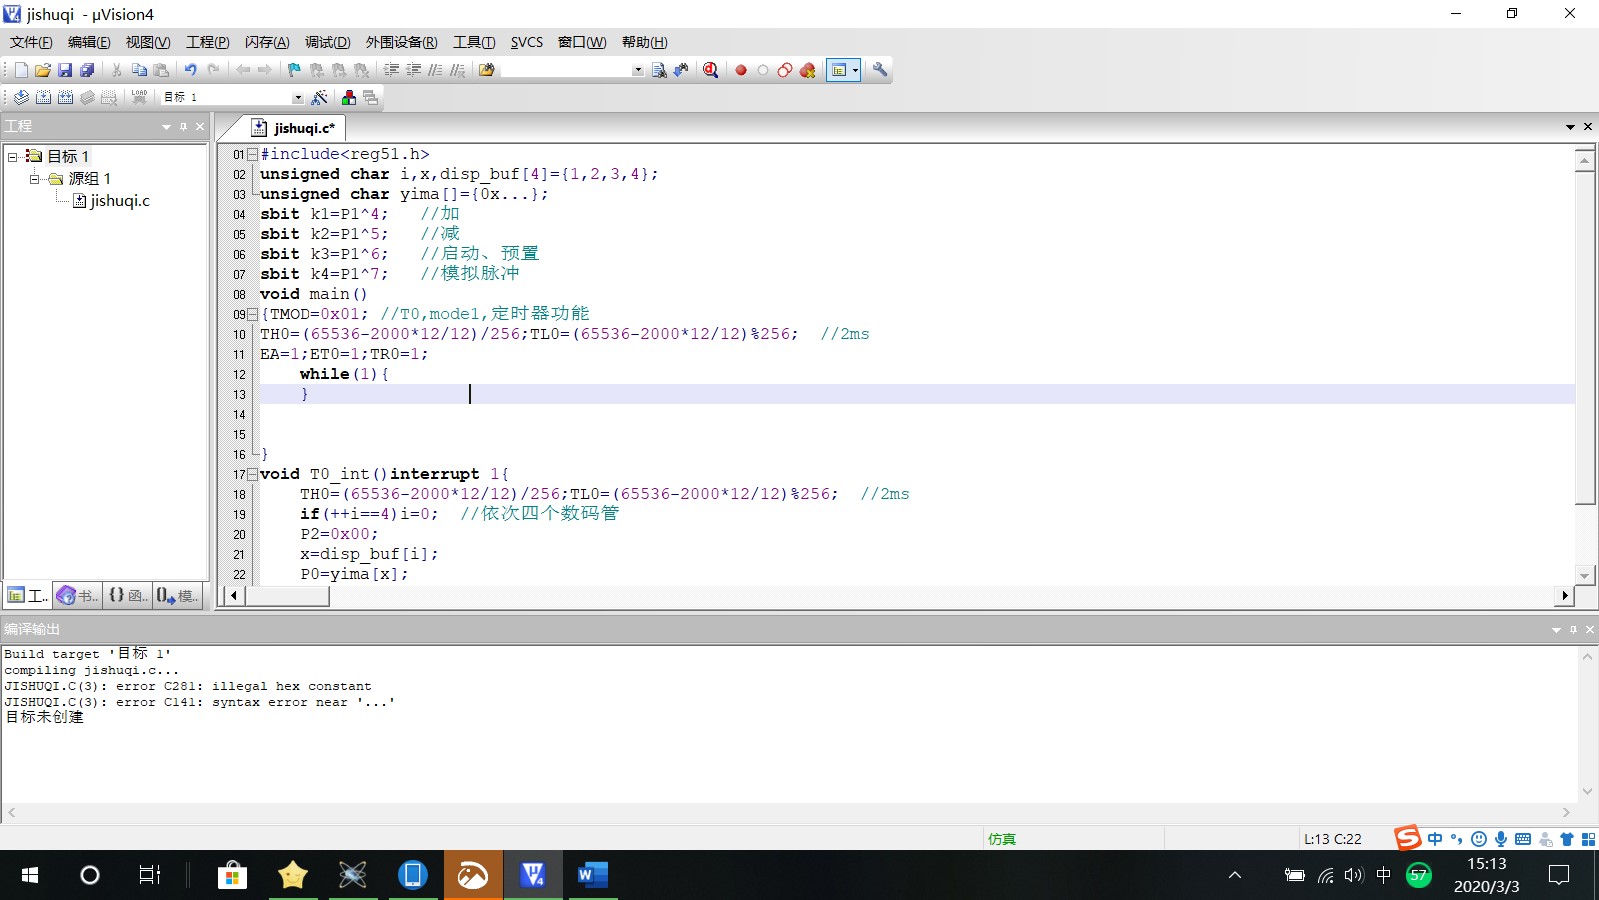The width and height of the screenshot is (1599, 900).
Task: Open the find text combo dropdown
Action: (638, 70)
